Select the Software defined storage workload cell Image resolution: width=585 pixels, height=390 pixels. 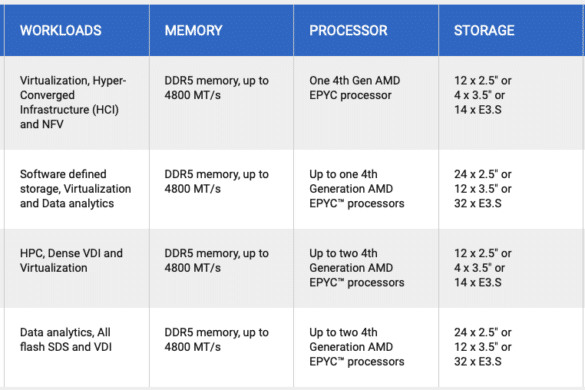coord(75,188)
